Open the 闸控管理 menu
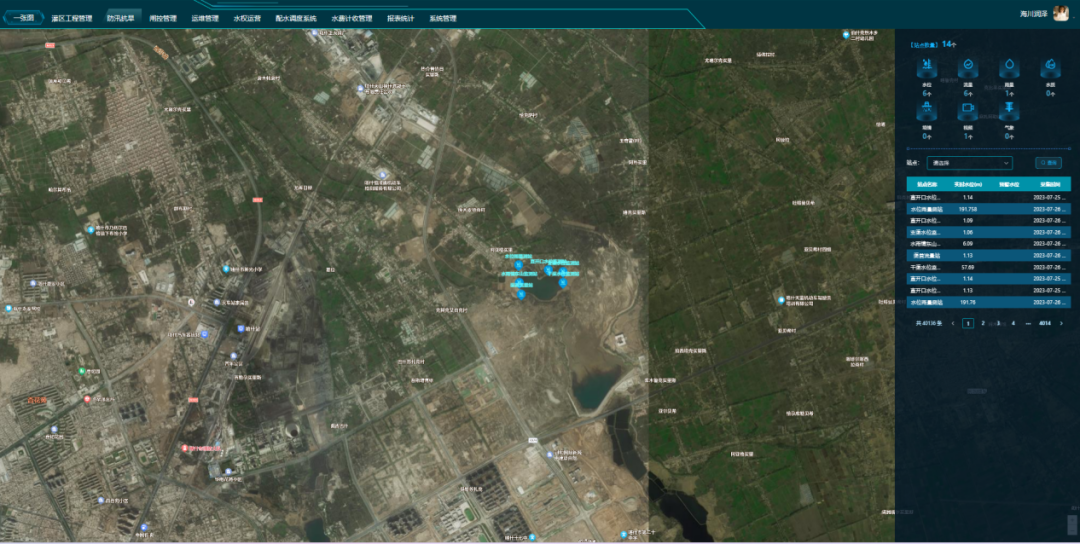1080x544 pixels. pos(163,19)
